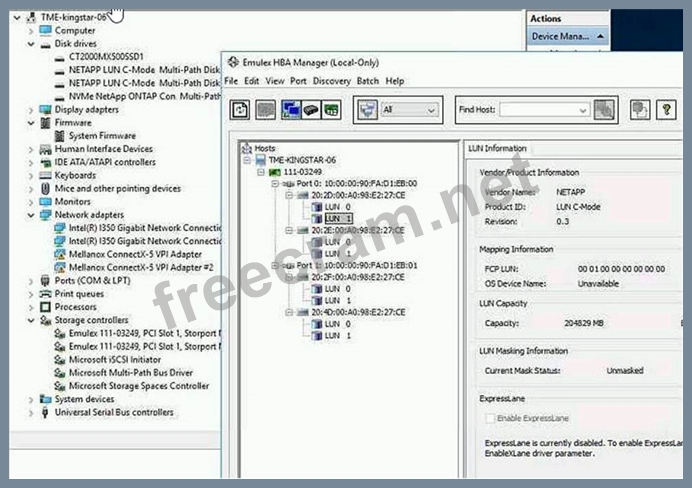Collapse Device Mana... section arrow in Actions

coord(600,36)
